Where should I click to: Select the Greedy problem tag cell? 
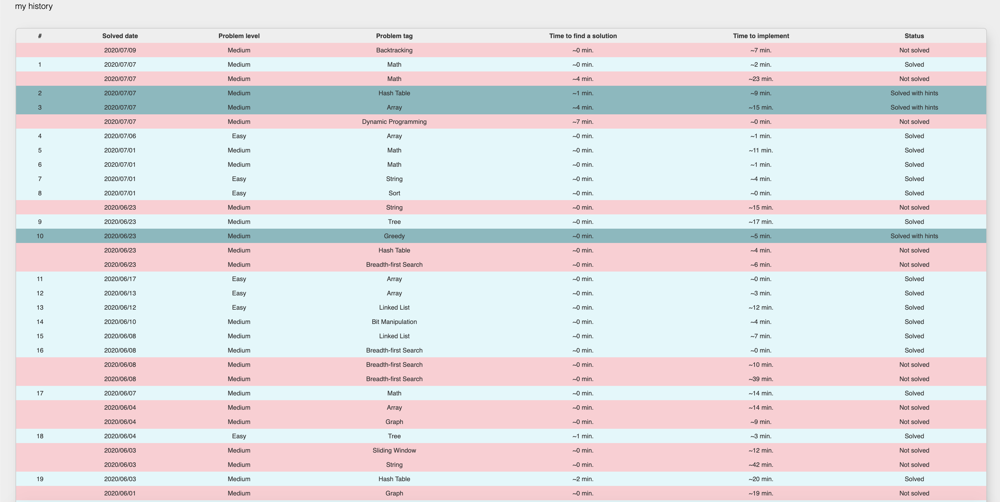point(394,236)
